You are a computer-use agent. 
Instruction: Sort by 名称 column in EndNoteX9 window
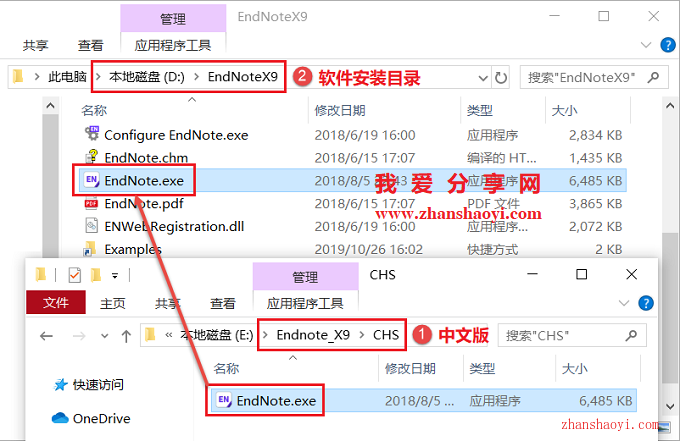click(94, 111)
